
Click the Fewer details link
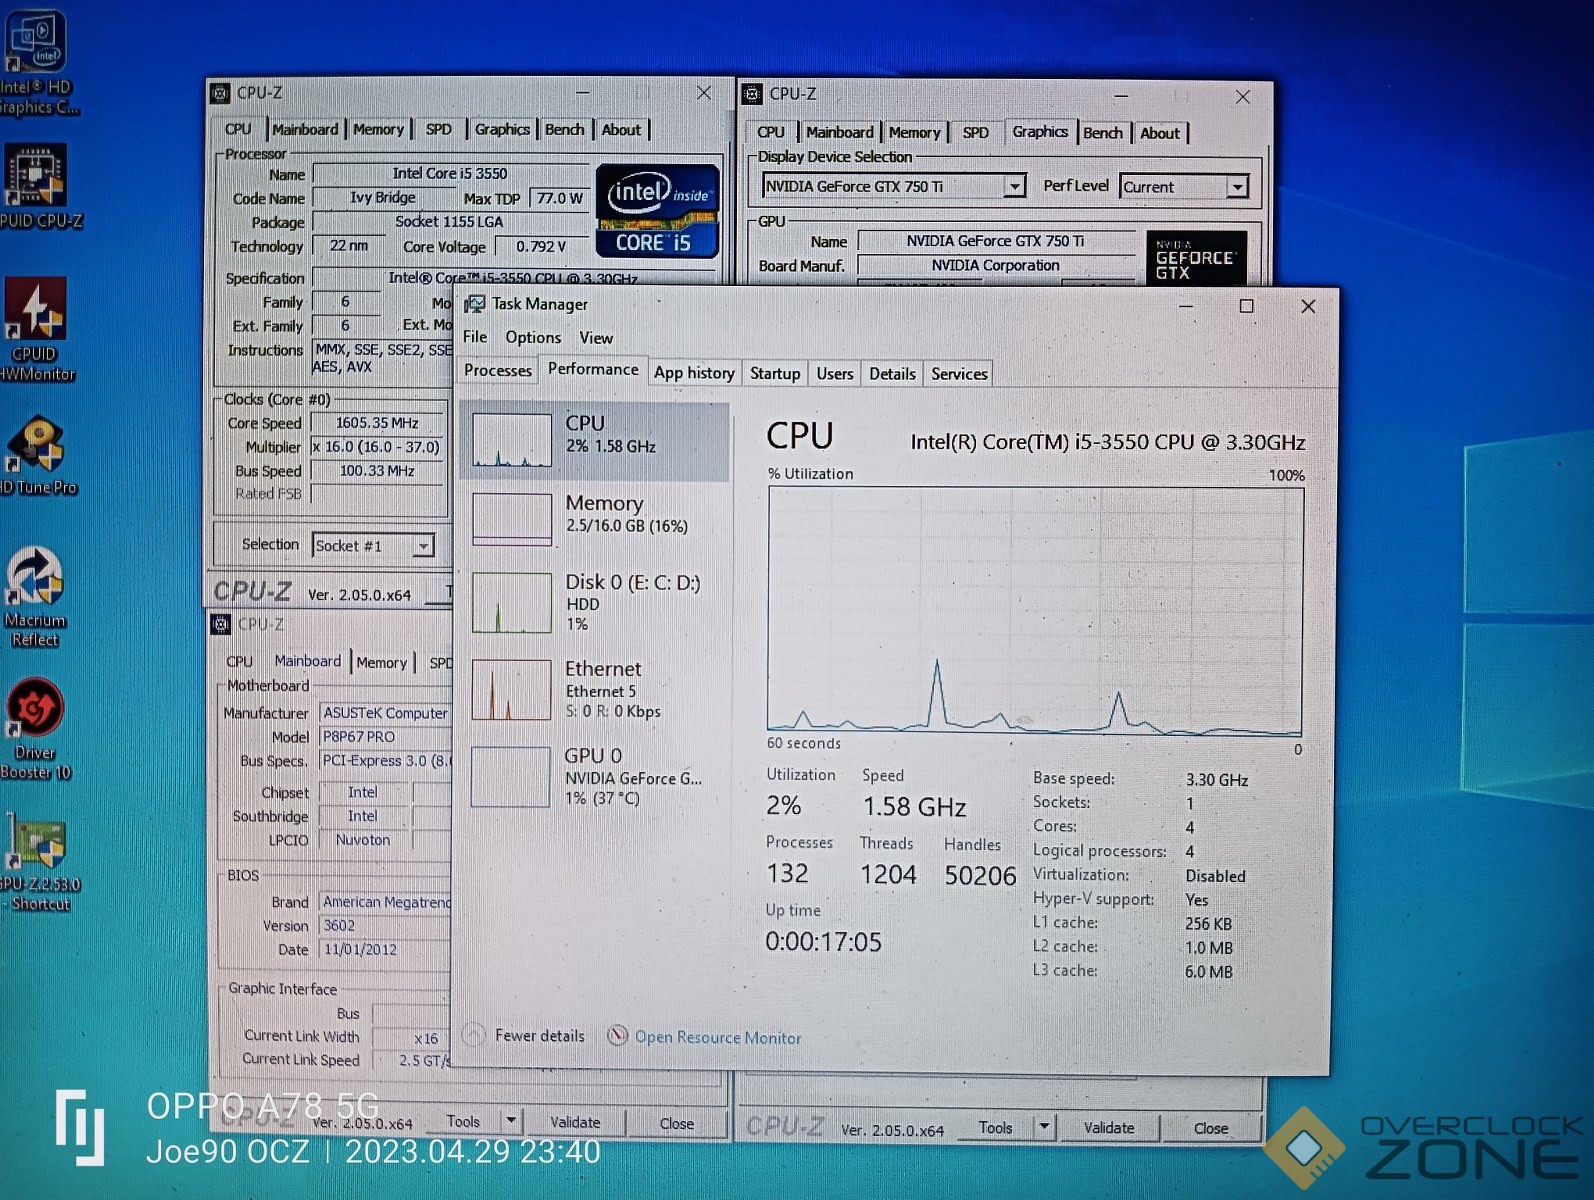click(539, 1035)
